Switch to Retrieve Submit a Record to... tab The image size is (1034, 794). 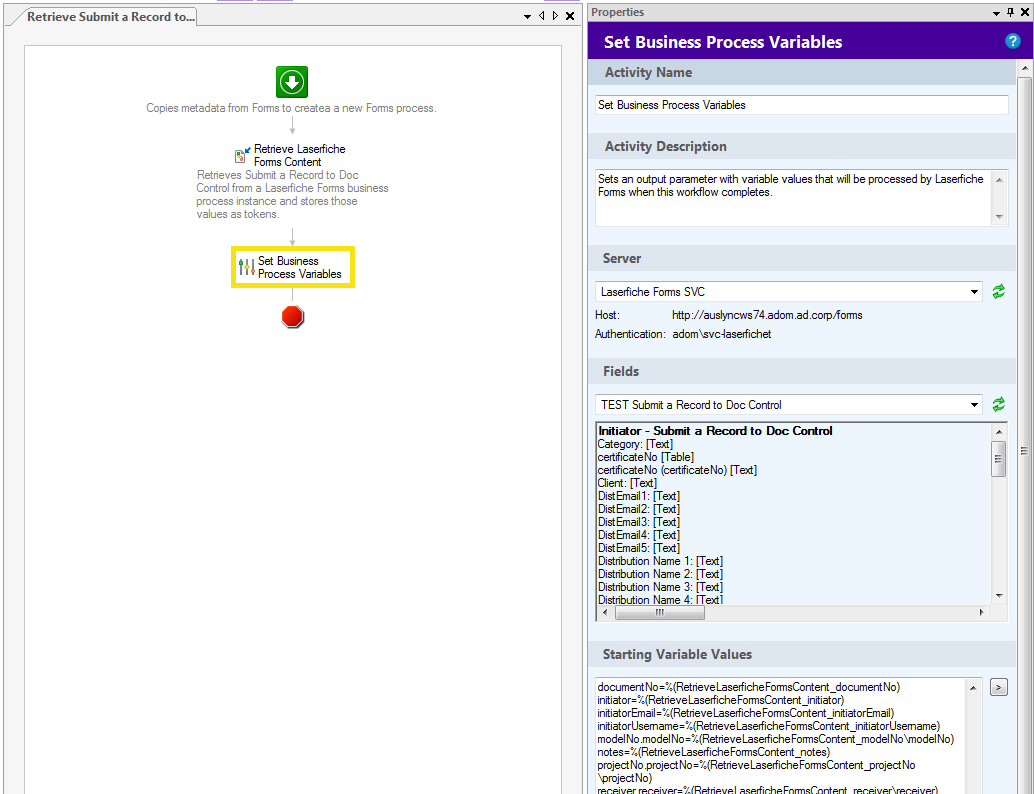tap(111, 16)
